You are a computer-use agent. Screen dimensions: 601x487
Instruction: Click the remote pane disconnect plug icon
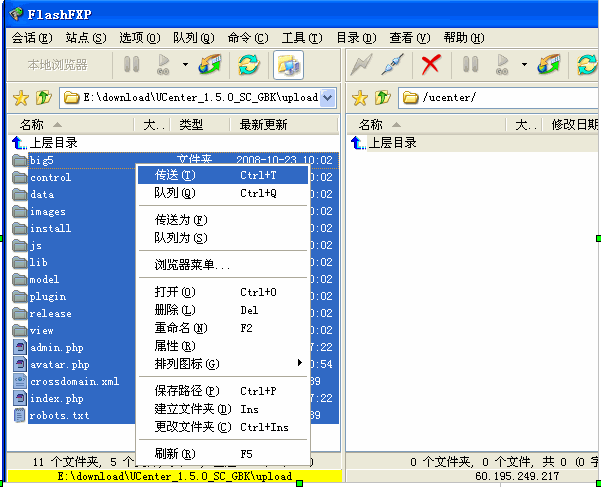pyautogui.click(x=392, y=64)
